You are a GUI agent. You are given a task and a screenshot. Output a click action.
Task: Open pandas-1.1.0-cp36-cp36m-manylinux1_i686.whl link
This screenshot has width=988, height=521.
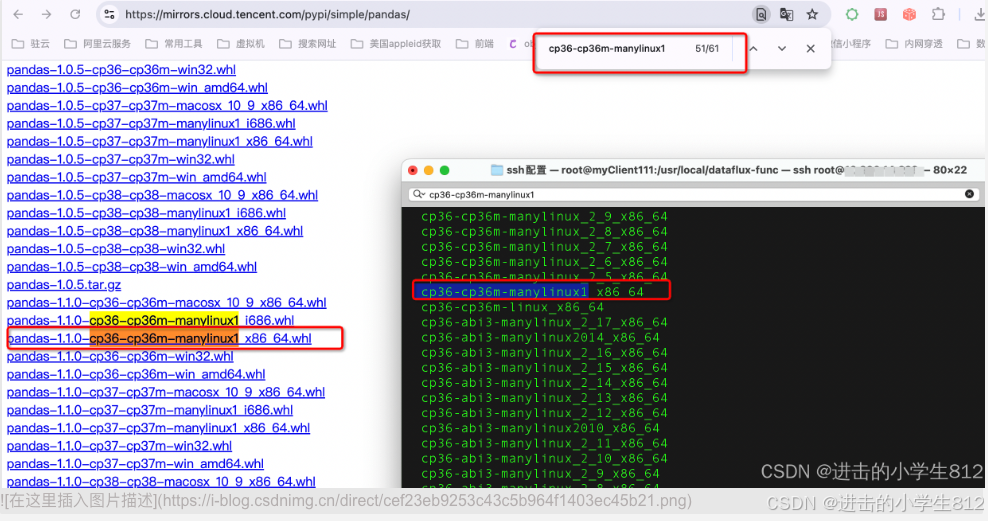[x=150, y=321]
